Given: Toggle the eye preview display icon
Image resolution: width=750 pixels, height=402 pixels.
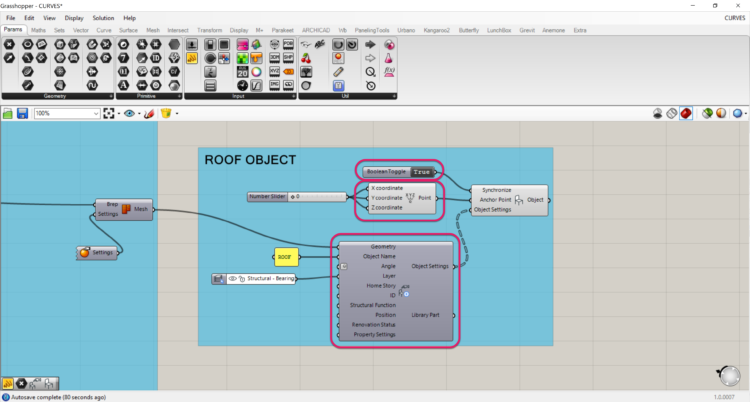Looking at the screenshot, I should click(131, 114).
